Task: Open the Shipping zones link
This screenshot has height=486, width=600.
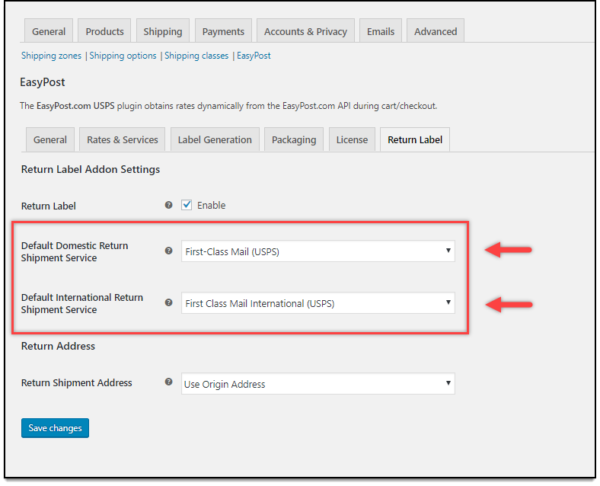Action: (52, 56)
